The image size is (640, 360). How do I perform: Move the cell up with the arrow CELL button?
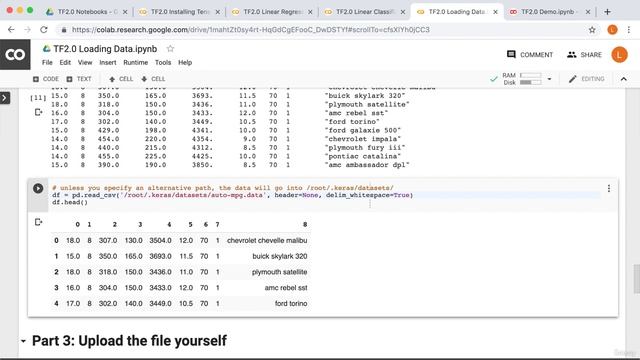121,79
